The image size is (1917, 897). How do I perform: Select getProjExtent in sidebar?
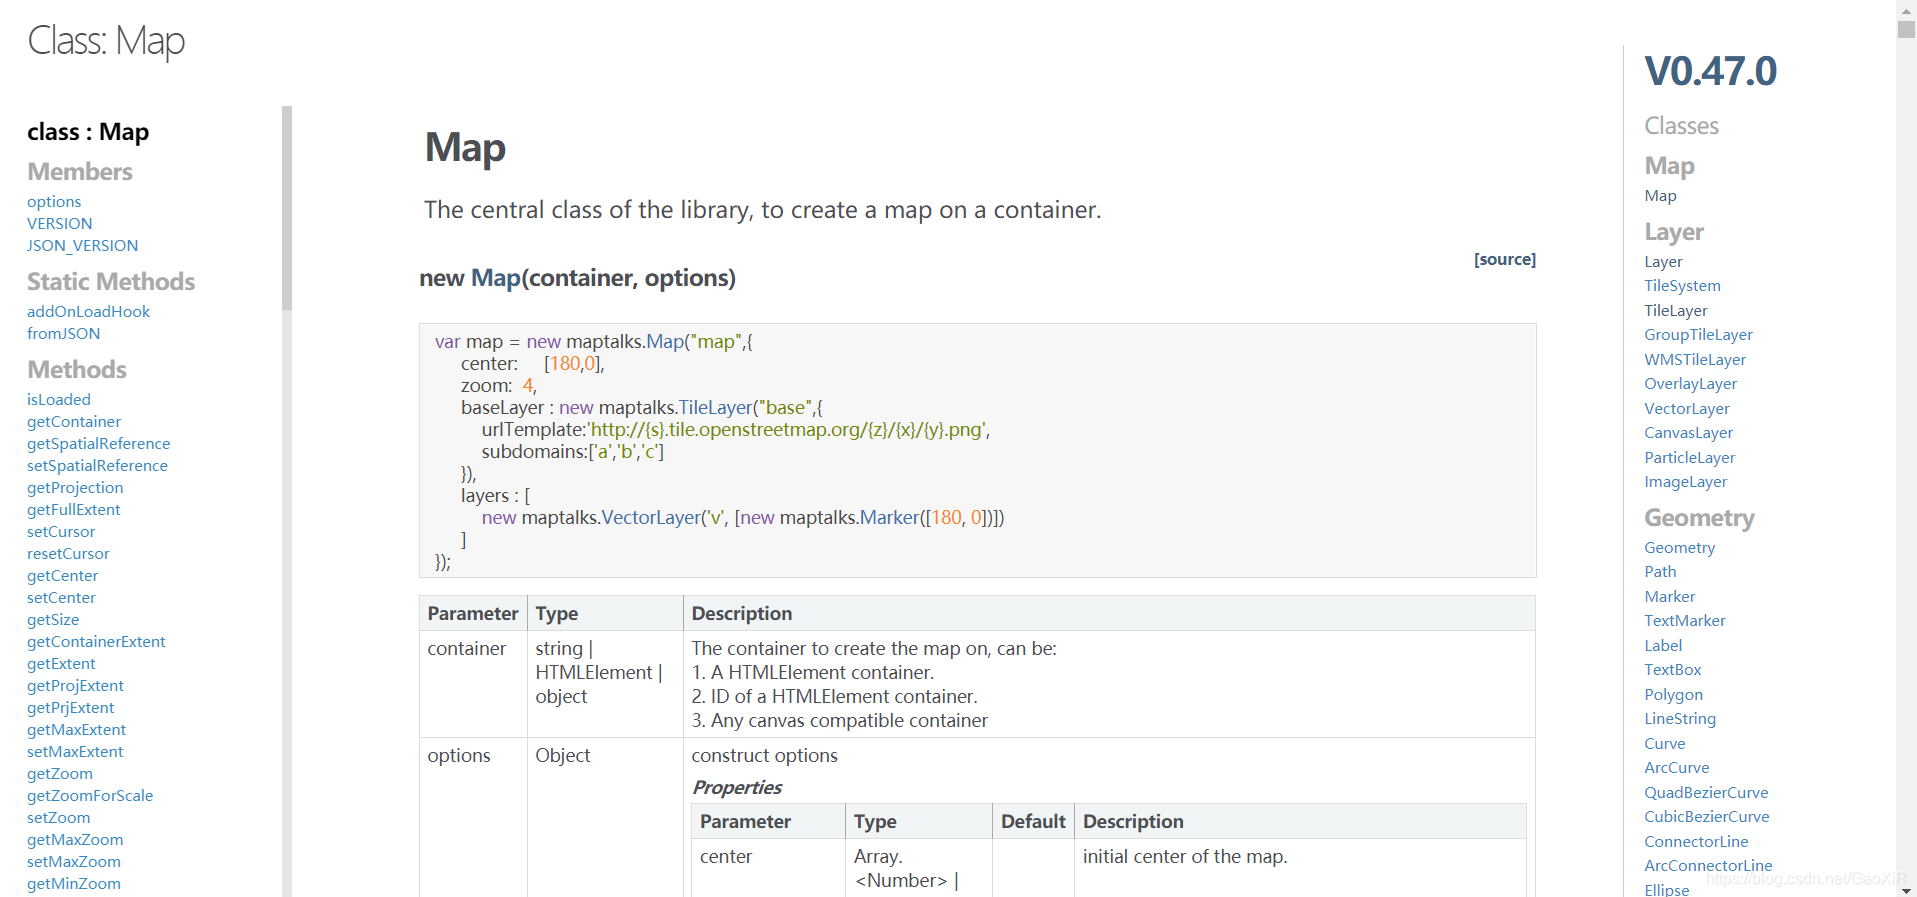tap(75, 686)
